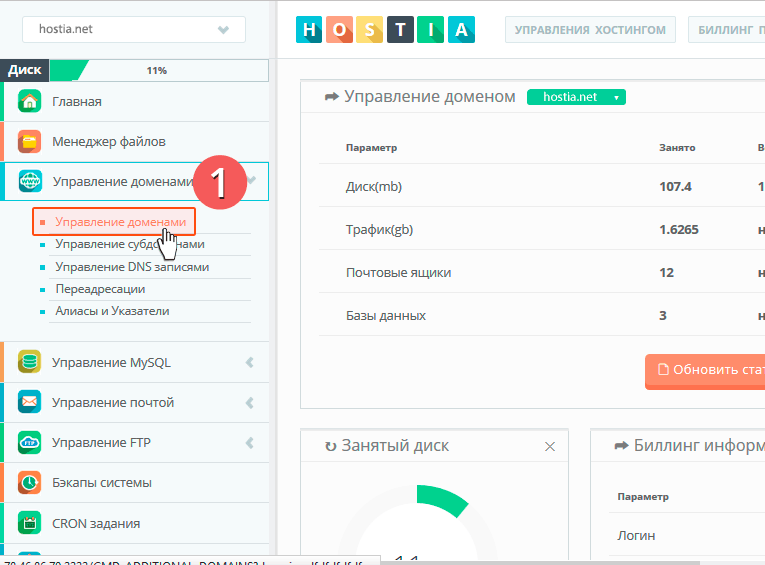Close the Занятый диск panel
This screenshot has height=565, width=765.
click(x=550, y=446)
